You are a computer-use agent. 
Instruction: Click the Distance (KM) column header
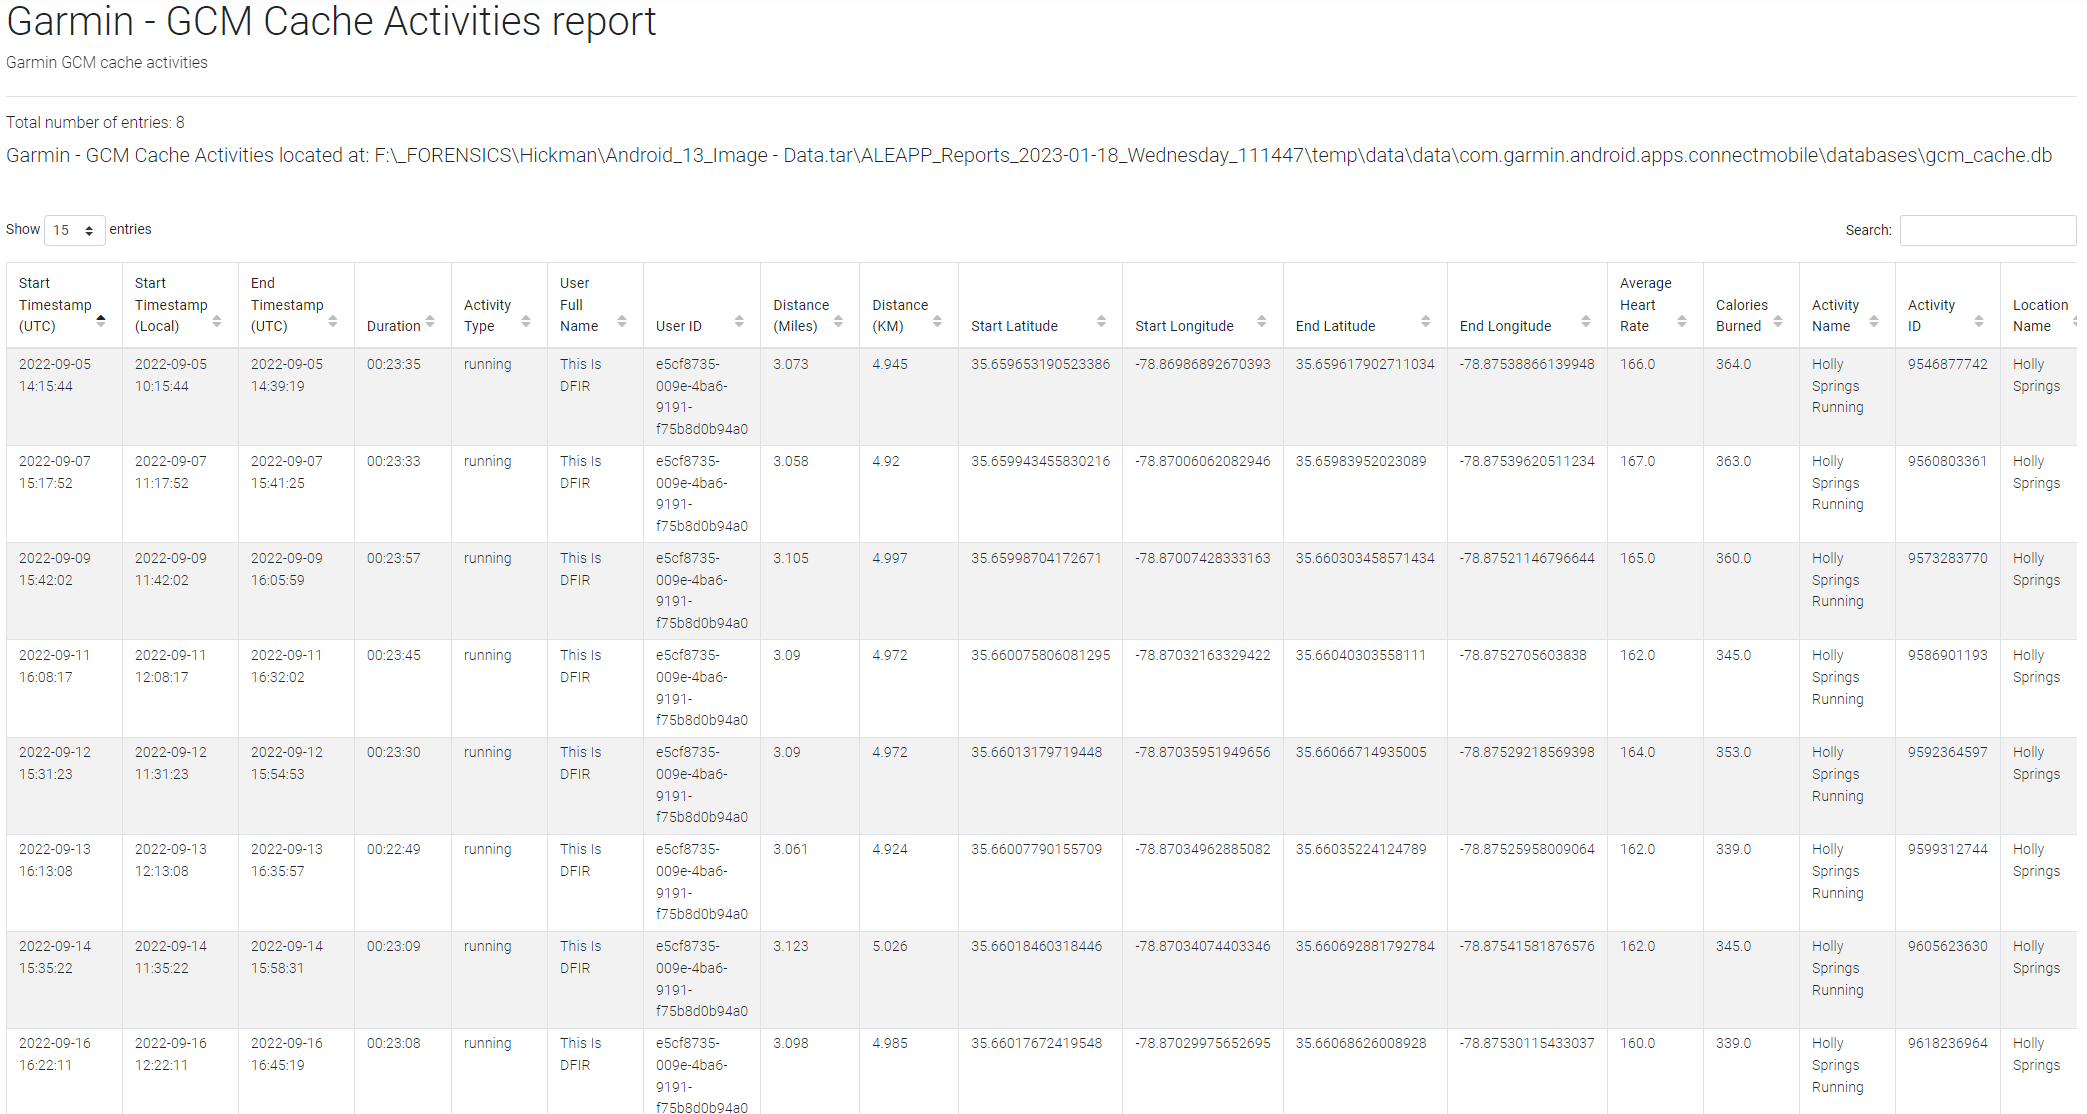click(x=900, y=315)
